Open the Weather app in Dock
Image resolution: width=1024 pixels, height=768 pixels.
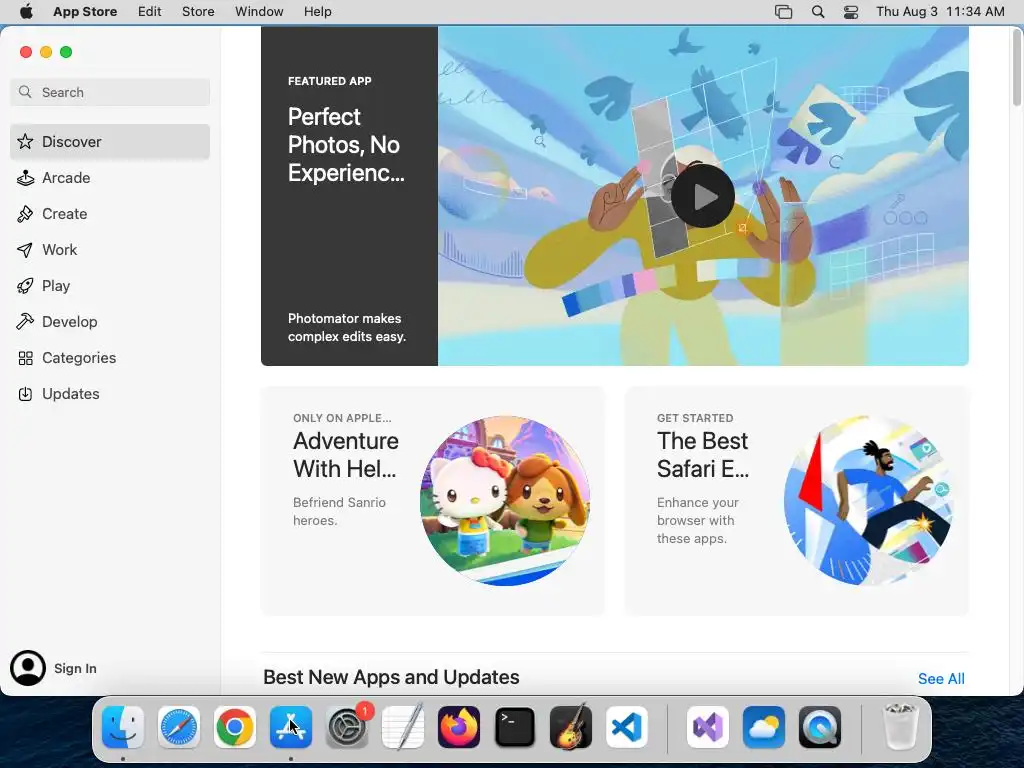click(x=764, y=727)
